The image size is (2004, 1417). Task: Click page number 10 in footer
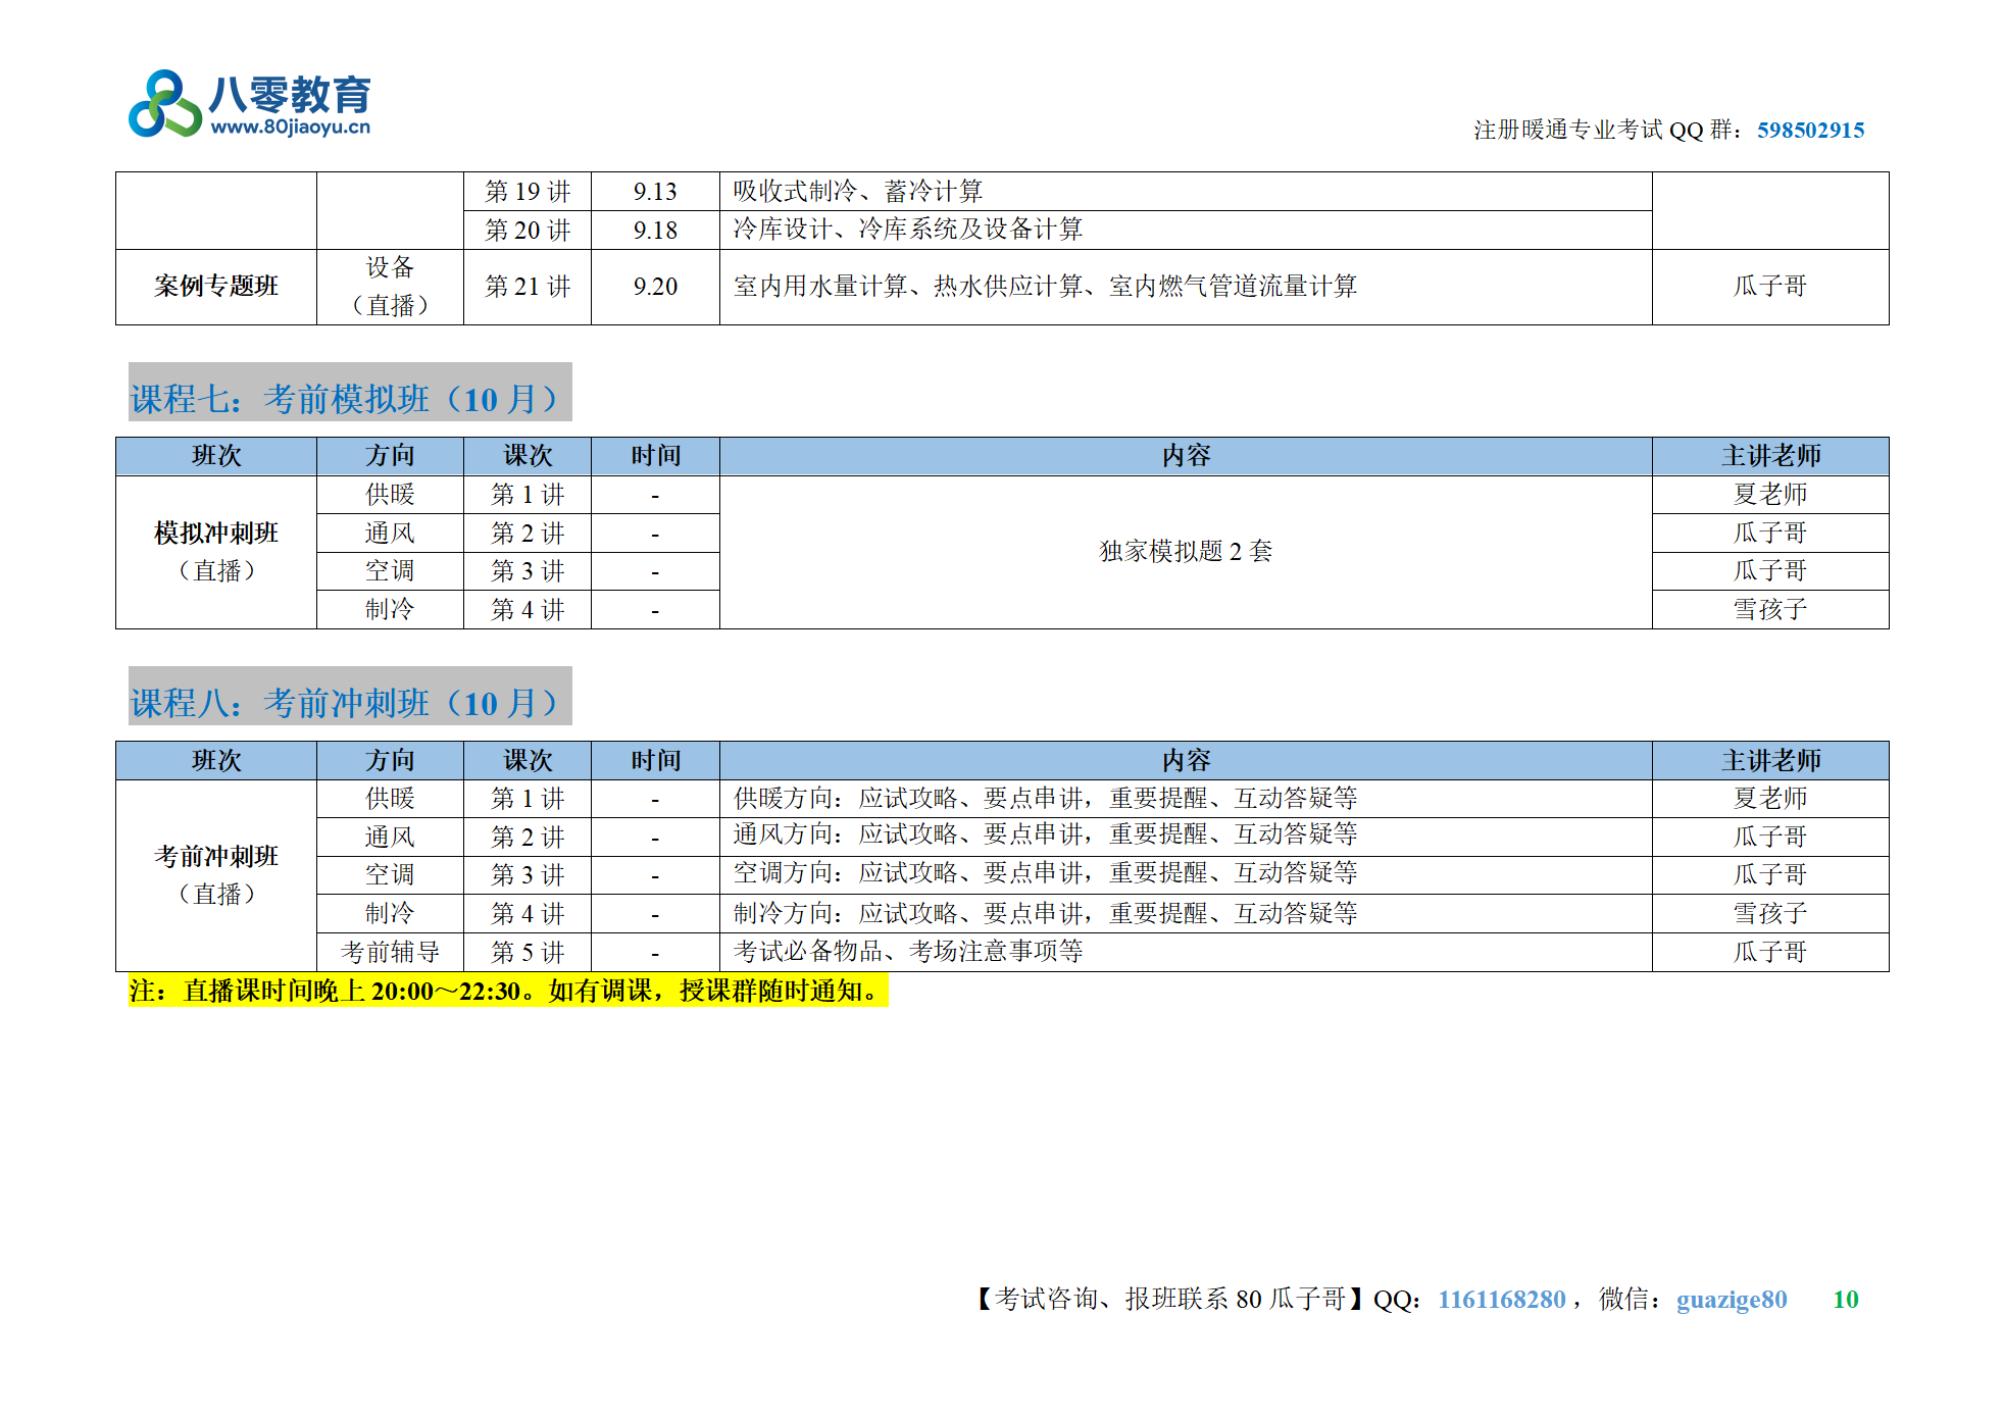coord(1845,1299)
